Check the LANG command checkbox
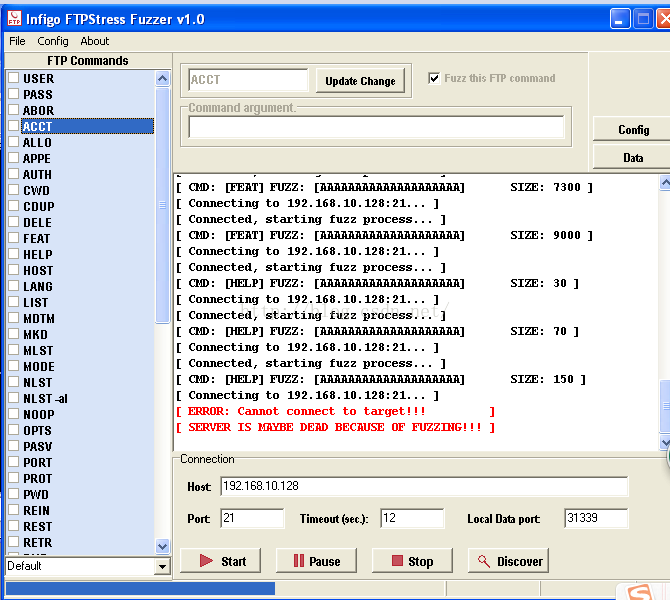This screenshot has width=670, height=600. [x=14, y=286]
